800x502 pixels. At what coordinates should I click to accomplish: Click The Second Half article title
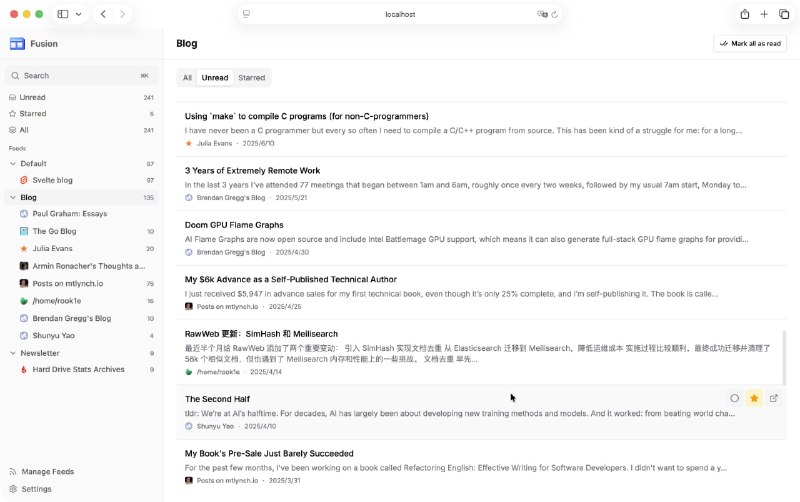tap(217, 399)
